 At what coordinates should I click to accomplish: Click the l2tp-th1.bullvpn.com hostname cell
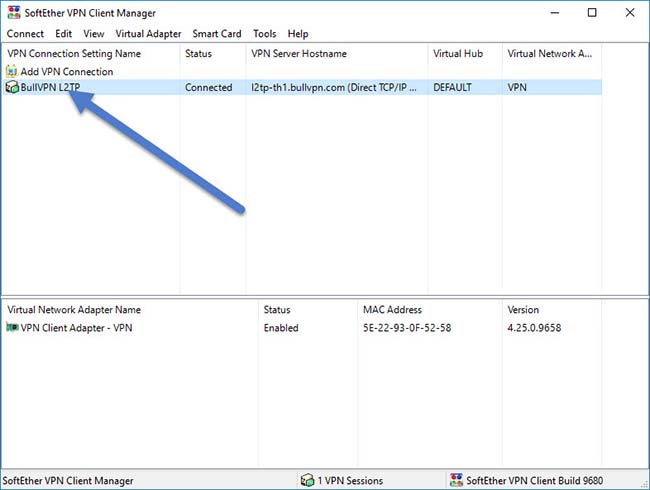[334, 87]
